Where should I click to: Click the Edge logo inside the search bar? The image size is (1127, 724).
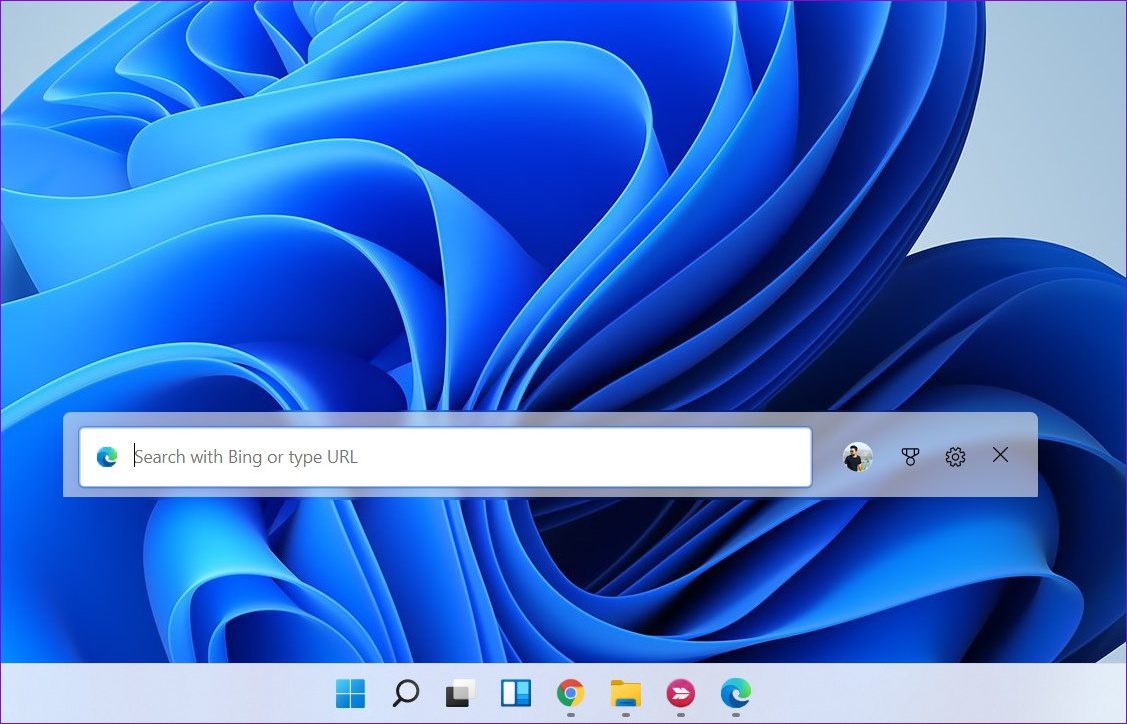[x=107, y=457]
